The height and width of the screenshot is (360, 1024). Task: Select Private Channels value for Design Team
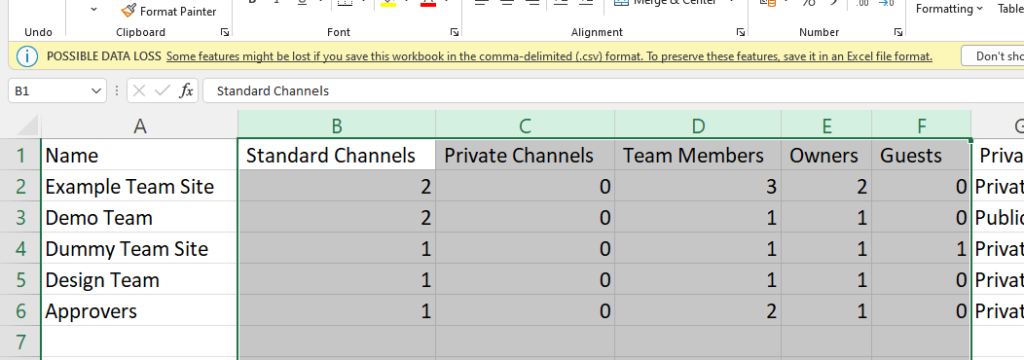[x=526, y=280]
